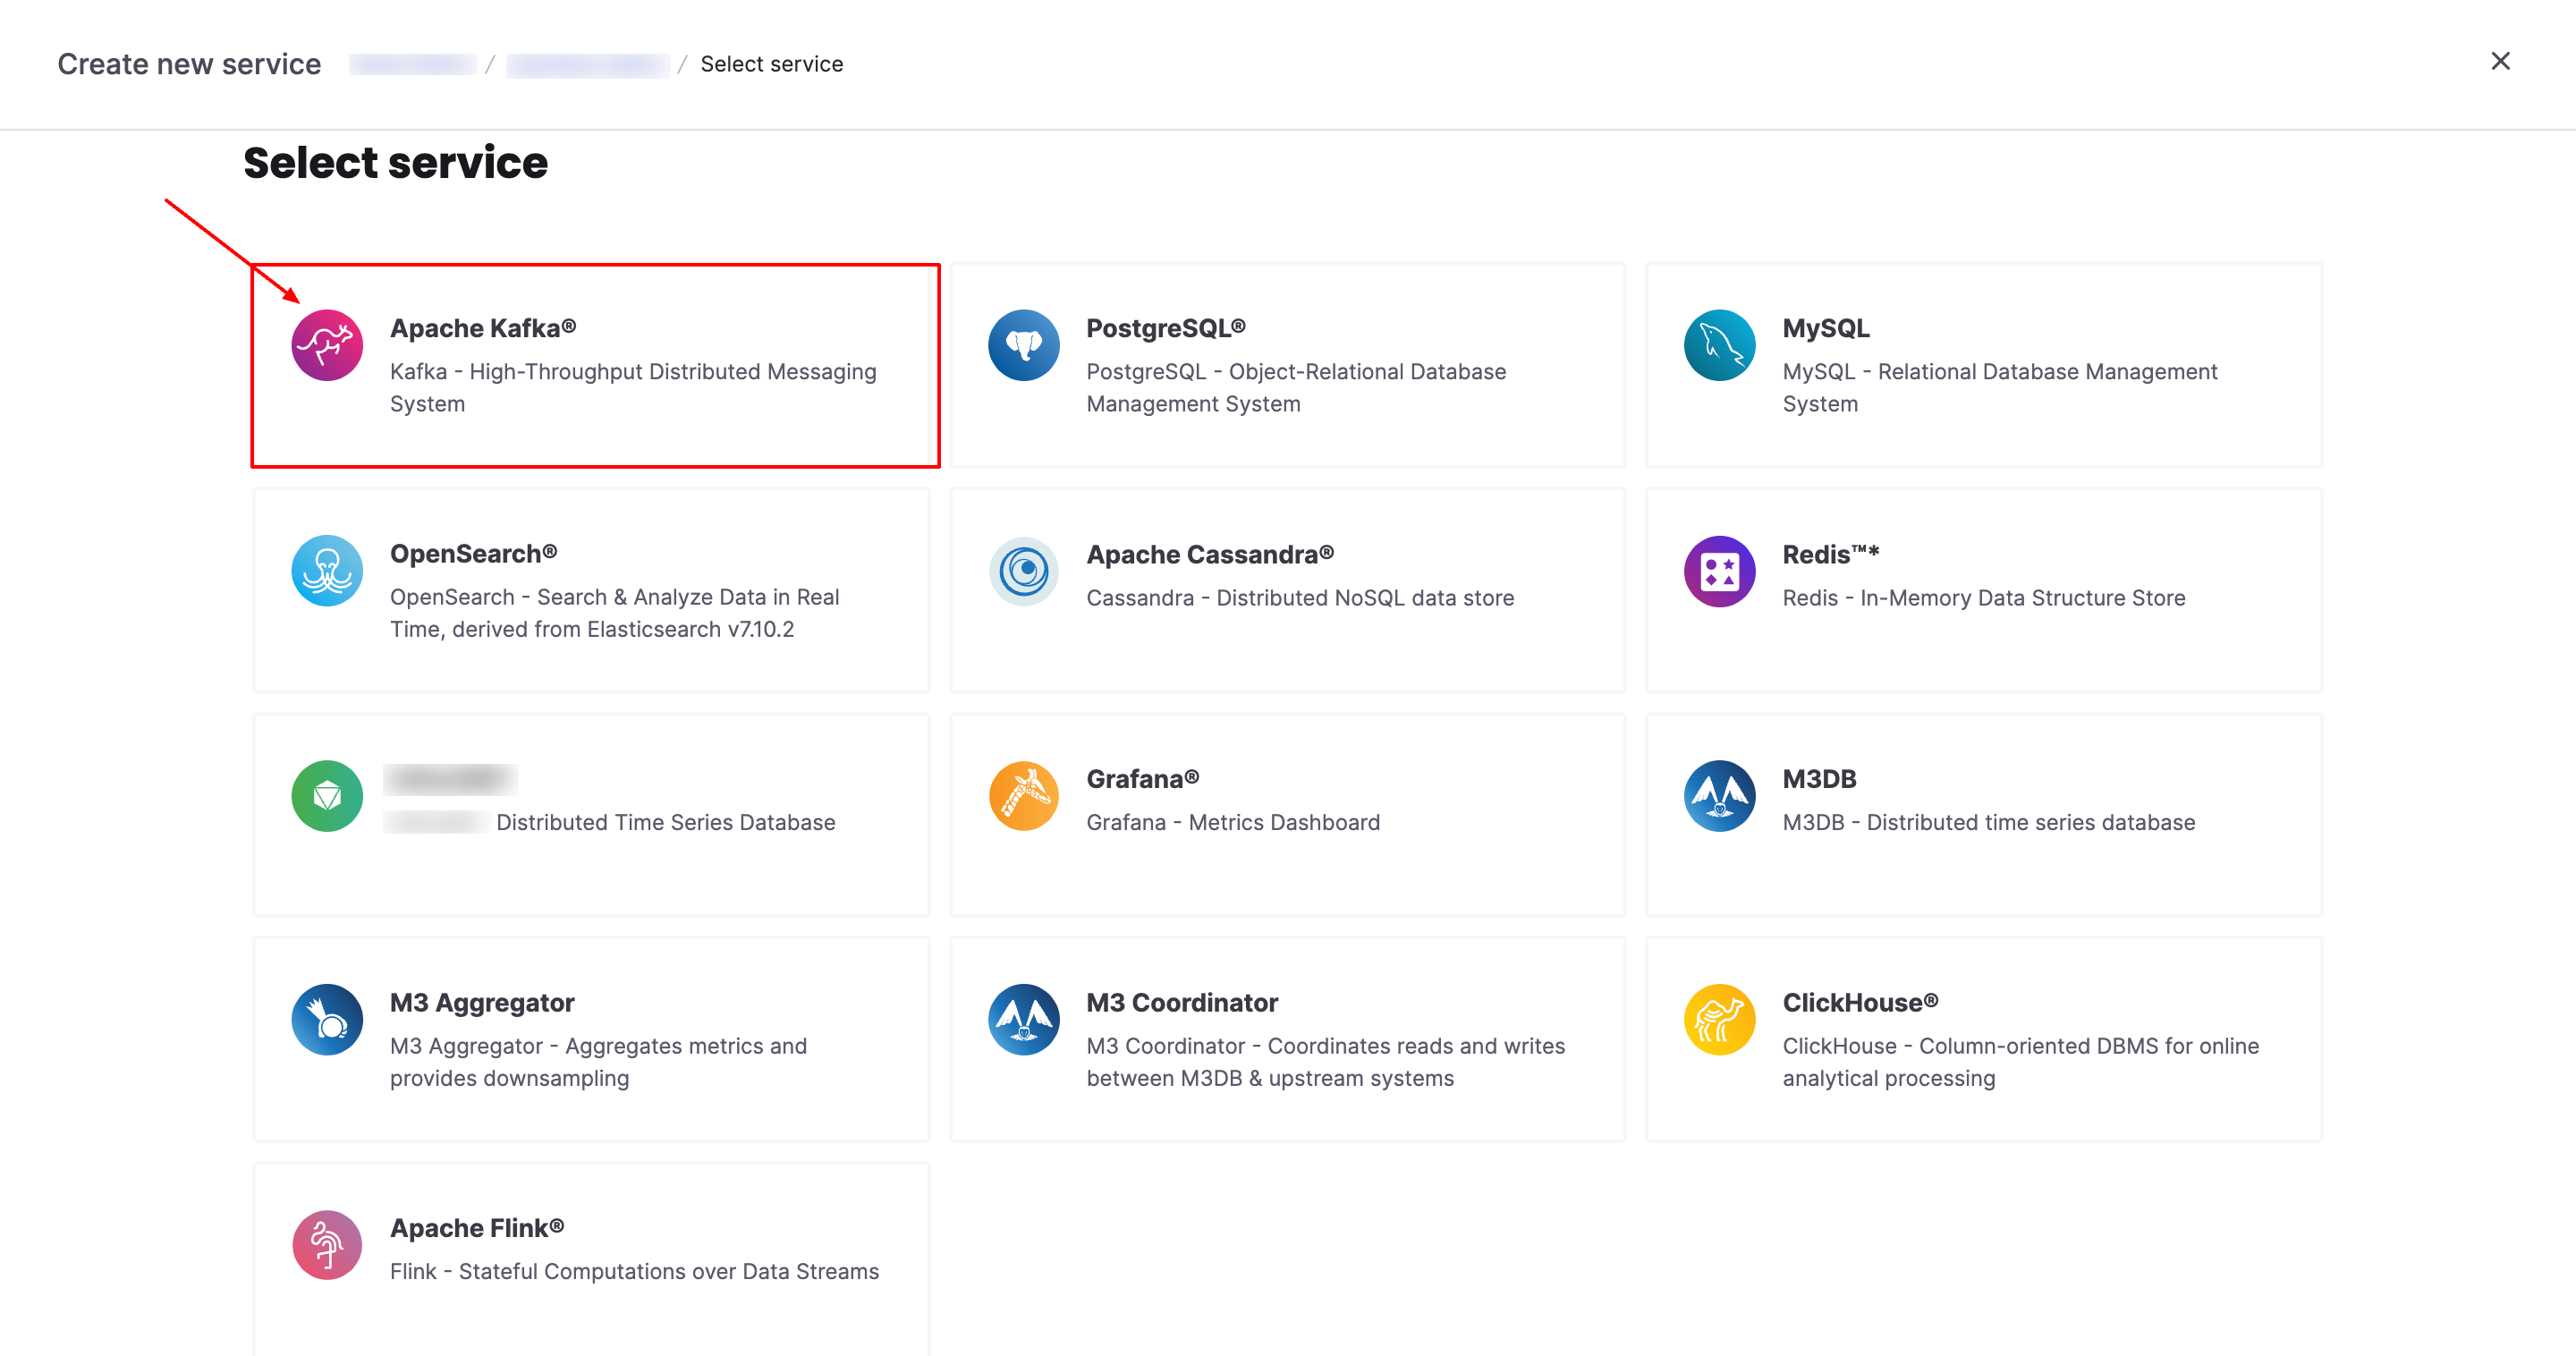Click the Apache Kafka kangaroo icon
2576x1356 pixels.
pyautogui.click(x=327, y=346)
